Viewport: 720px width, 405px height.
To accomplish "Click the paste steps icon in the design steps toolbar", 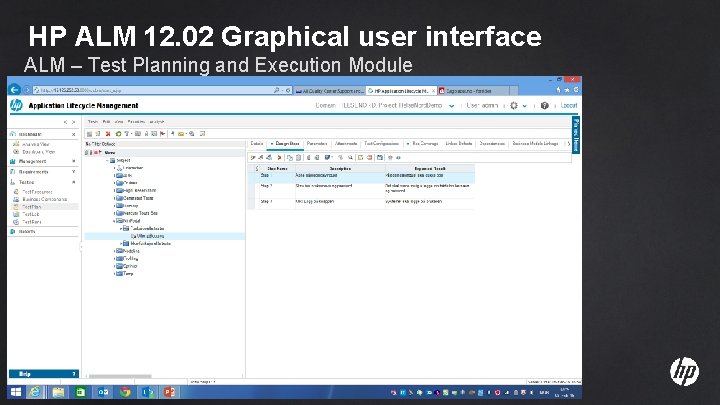I will click(x=298, y=158).
